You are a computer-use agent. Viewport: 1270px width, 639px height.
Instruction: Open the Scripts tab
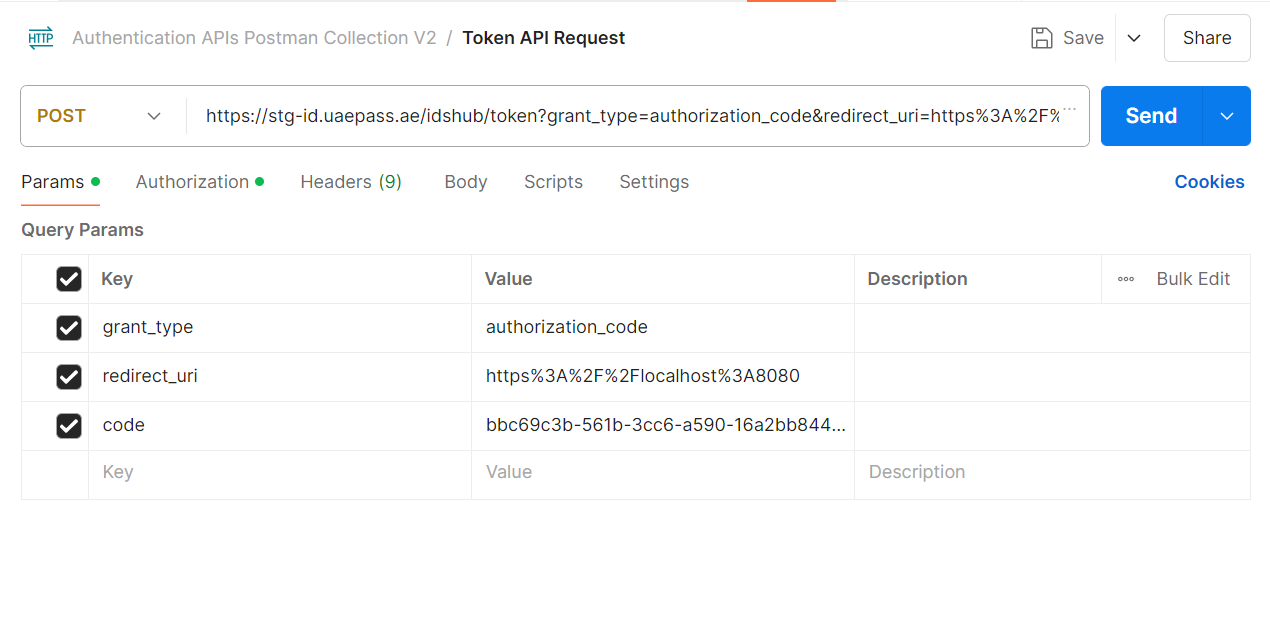coord(553,182)
